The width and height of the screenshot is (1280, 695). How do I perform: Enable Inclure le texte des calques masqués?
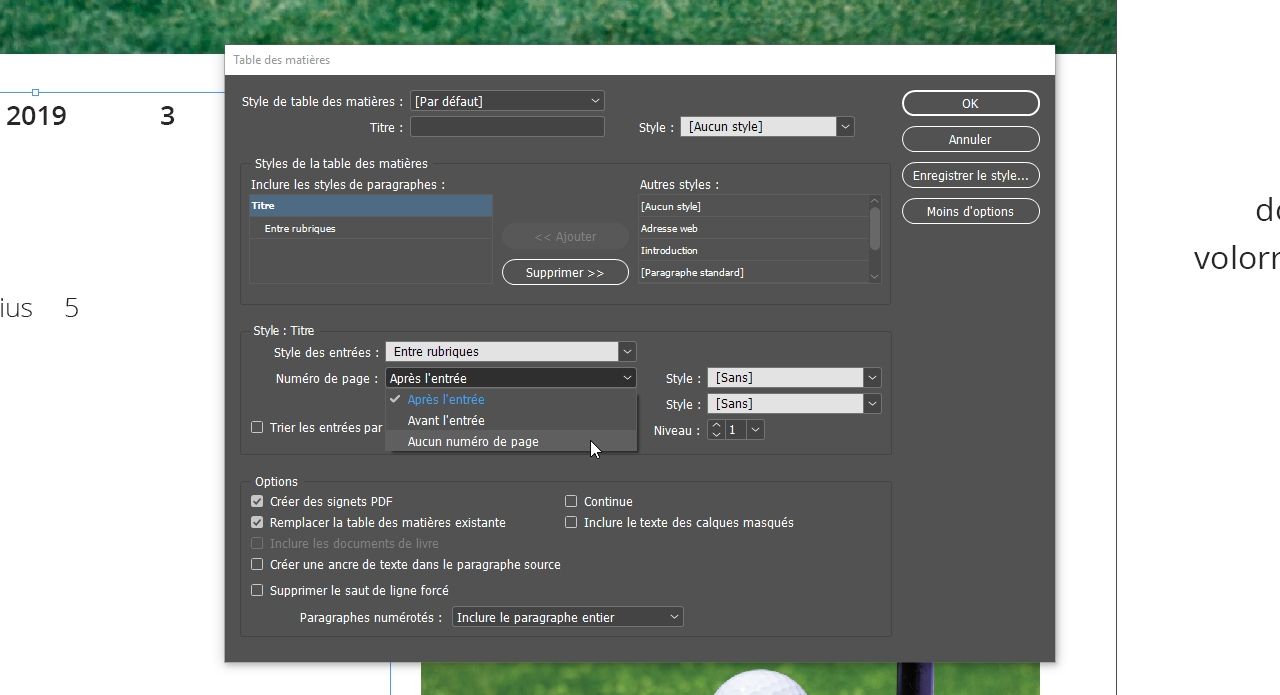click(571, 522)
